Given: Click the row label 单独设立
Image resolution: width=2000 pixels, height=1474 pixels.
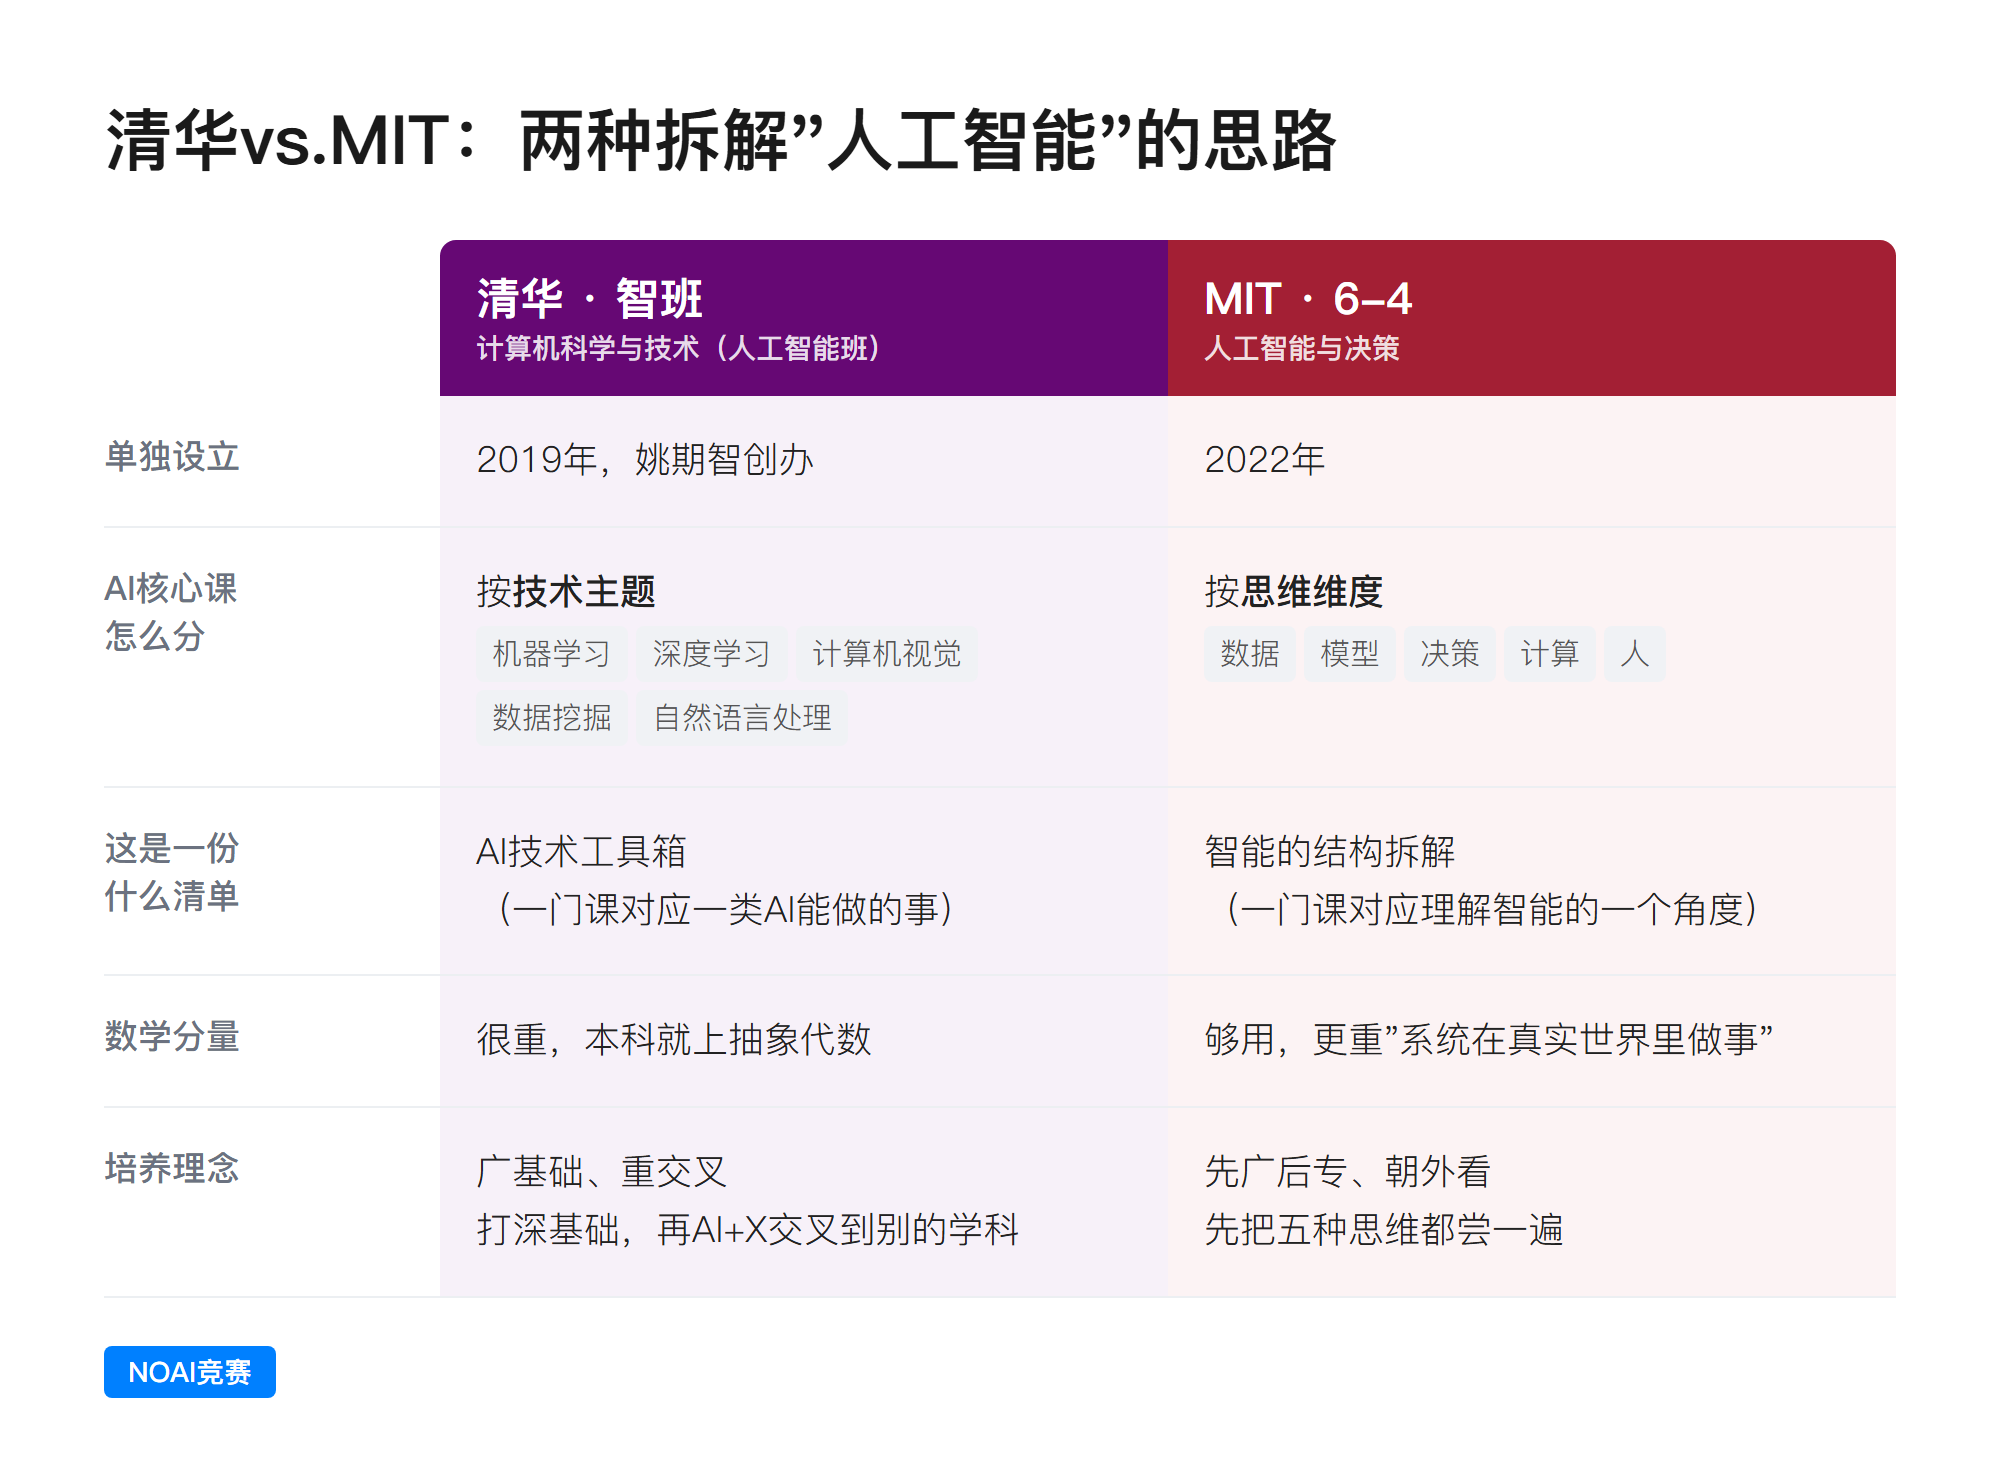Looking at the screenshot, I should coord(172,457).
